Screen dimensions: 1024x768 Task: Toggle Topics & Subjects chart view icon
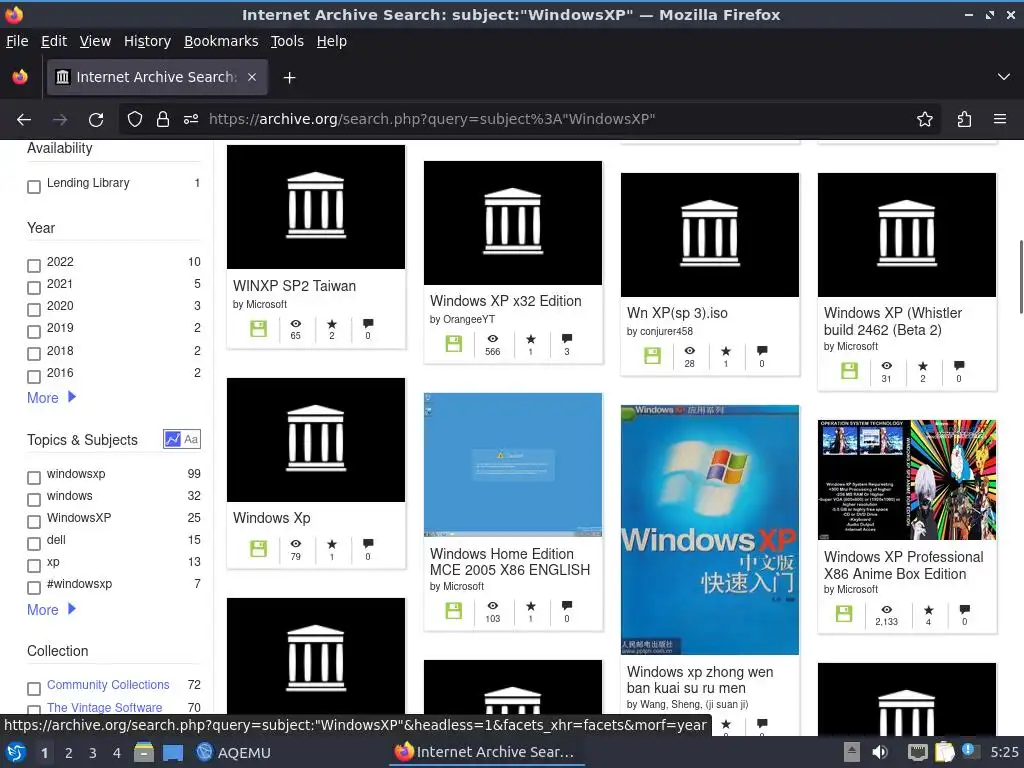click(x=172, y=440)
